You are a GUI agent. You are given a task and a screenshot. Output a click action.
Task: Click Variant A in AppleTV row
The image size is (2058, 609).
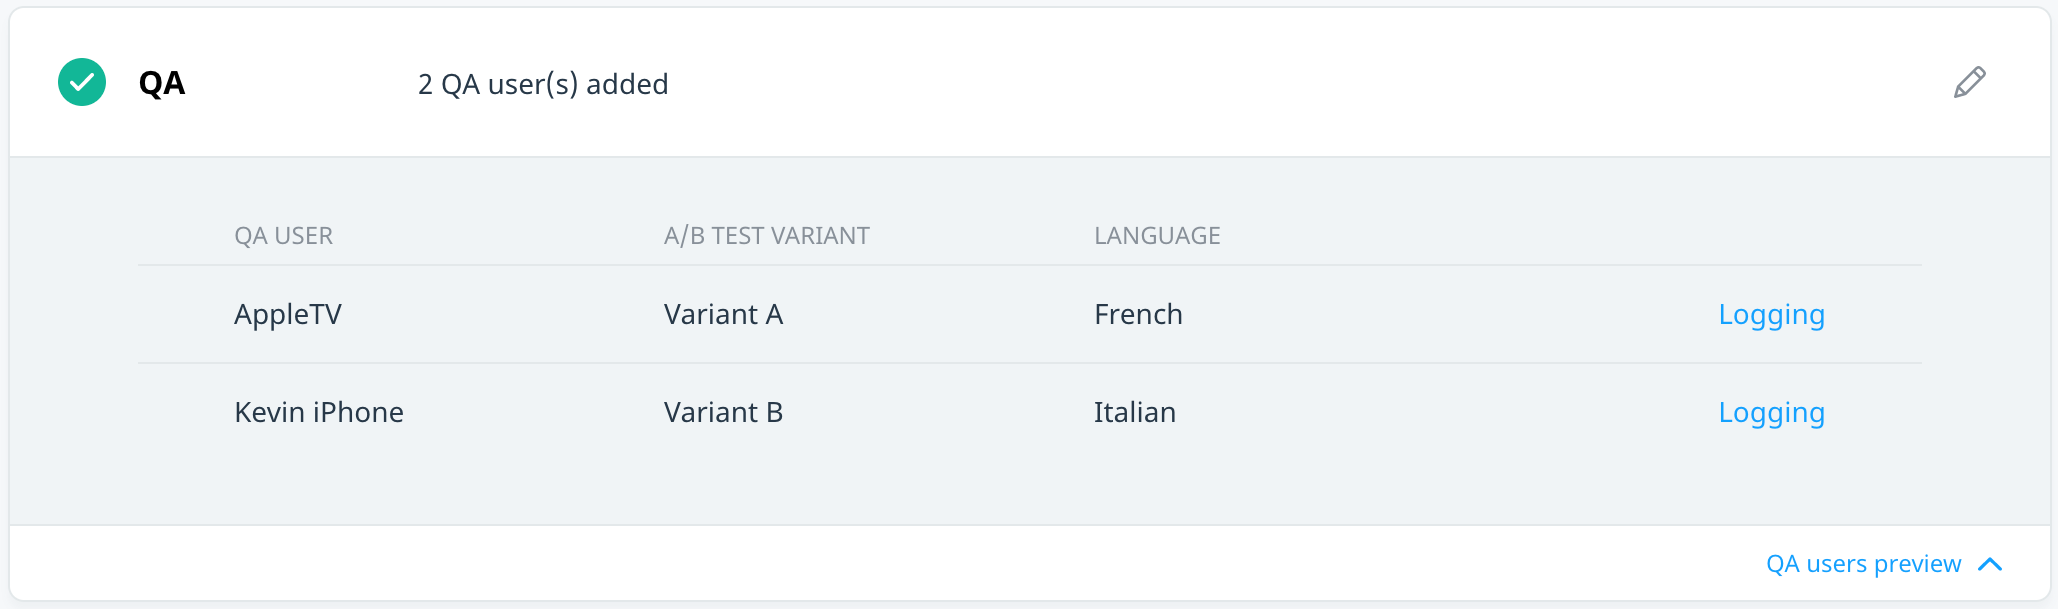(x=723, y=314)
